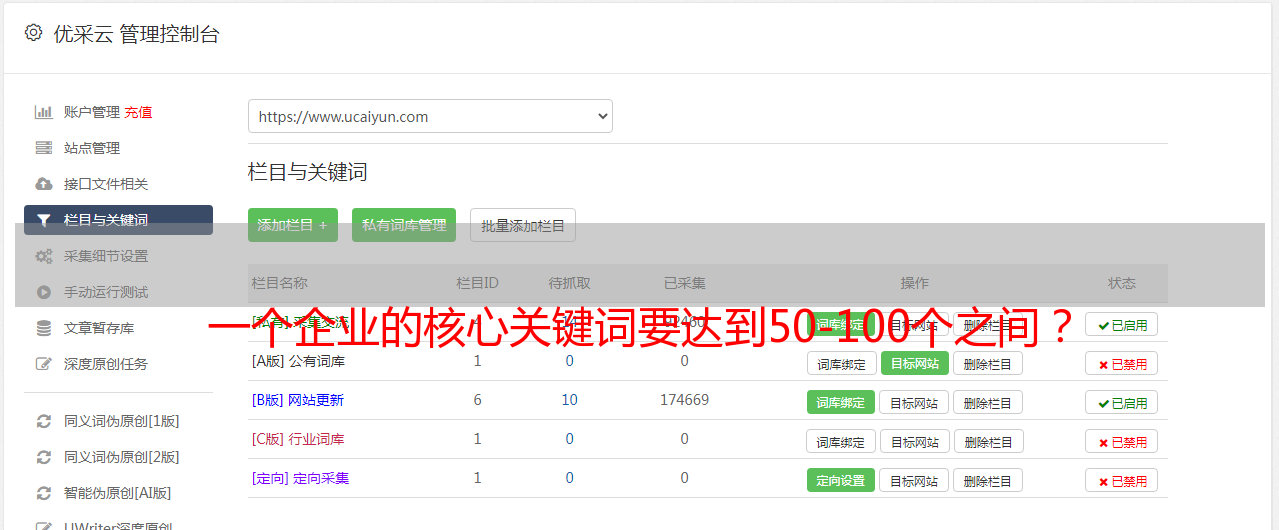The width and height of the screenshot is (1279, 530).
Task: Click the green 添加栏目 + button
Action: [x=293, y=225]
